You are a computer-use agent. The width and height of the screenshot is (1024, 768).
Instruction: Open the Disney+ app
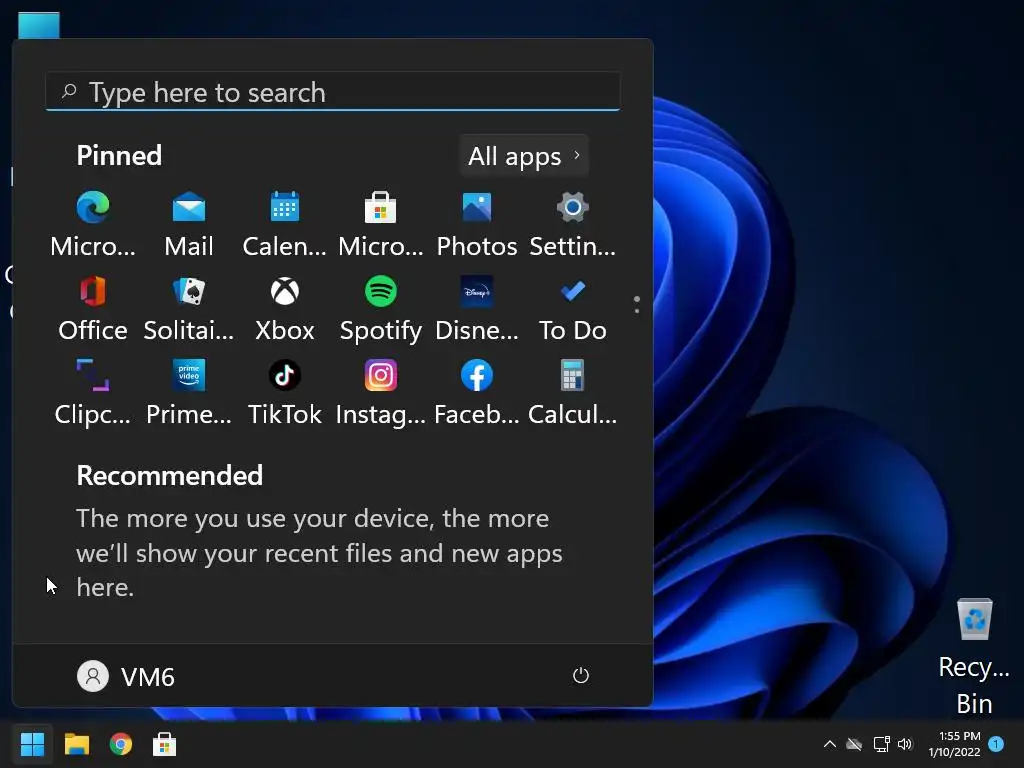(x=477, y=308)
